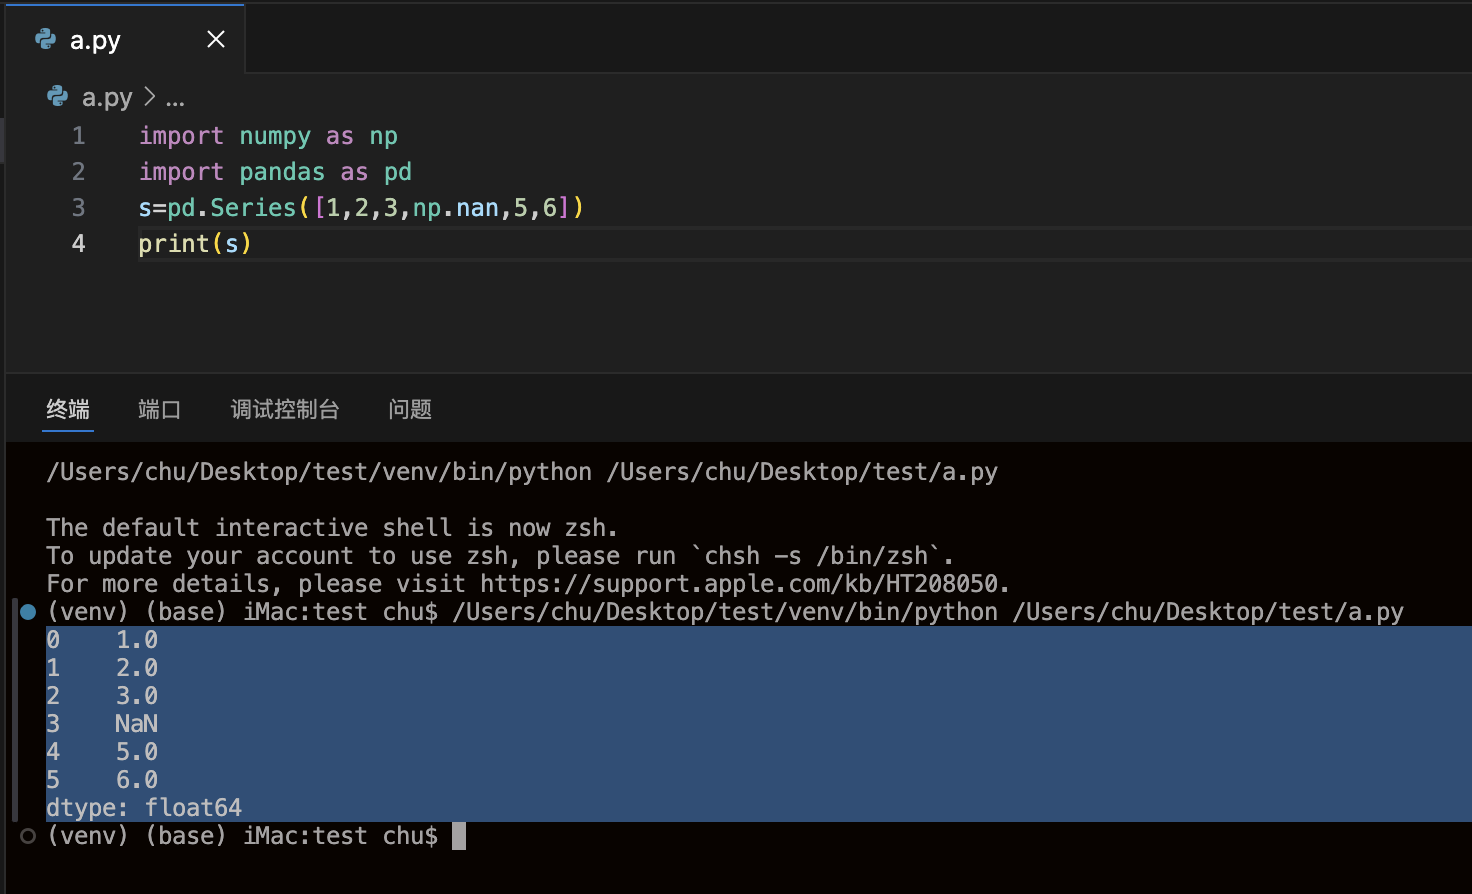Image resolution: width=1472 pixels, height=894 pixels.
Task: Show the 调试控制台 panel tab
Action: point(285,409)
